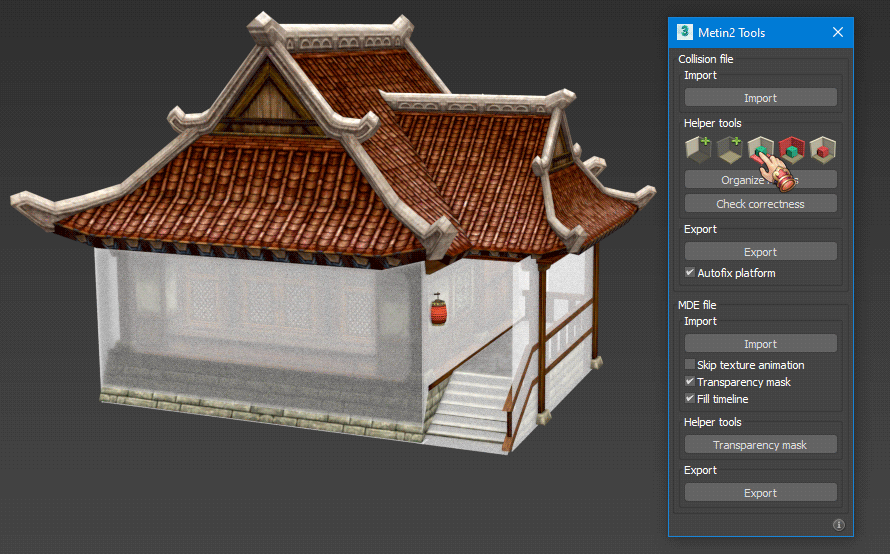
Task: Click the Transparency mask helper tool button
Action: coord(761,444)
